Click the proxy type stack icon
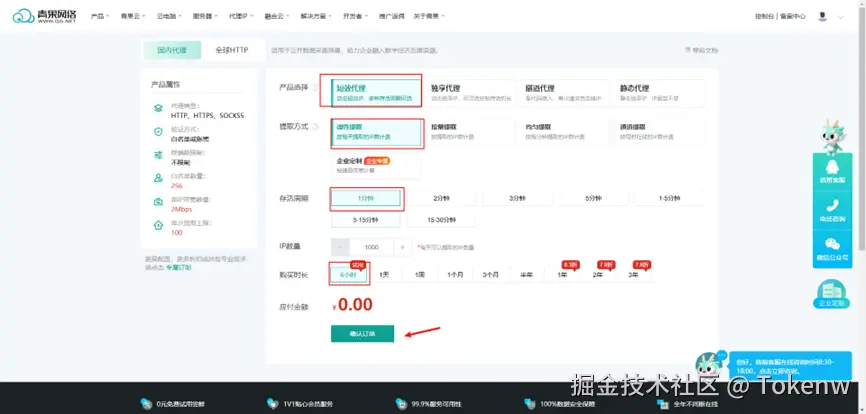Viewport: 866px width, 414px height. coord(159,109)
